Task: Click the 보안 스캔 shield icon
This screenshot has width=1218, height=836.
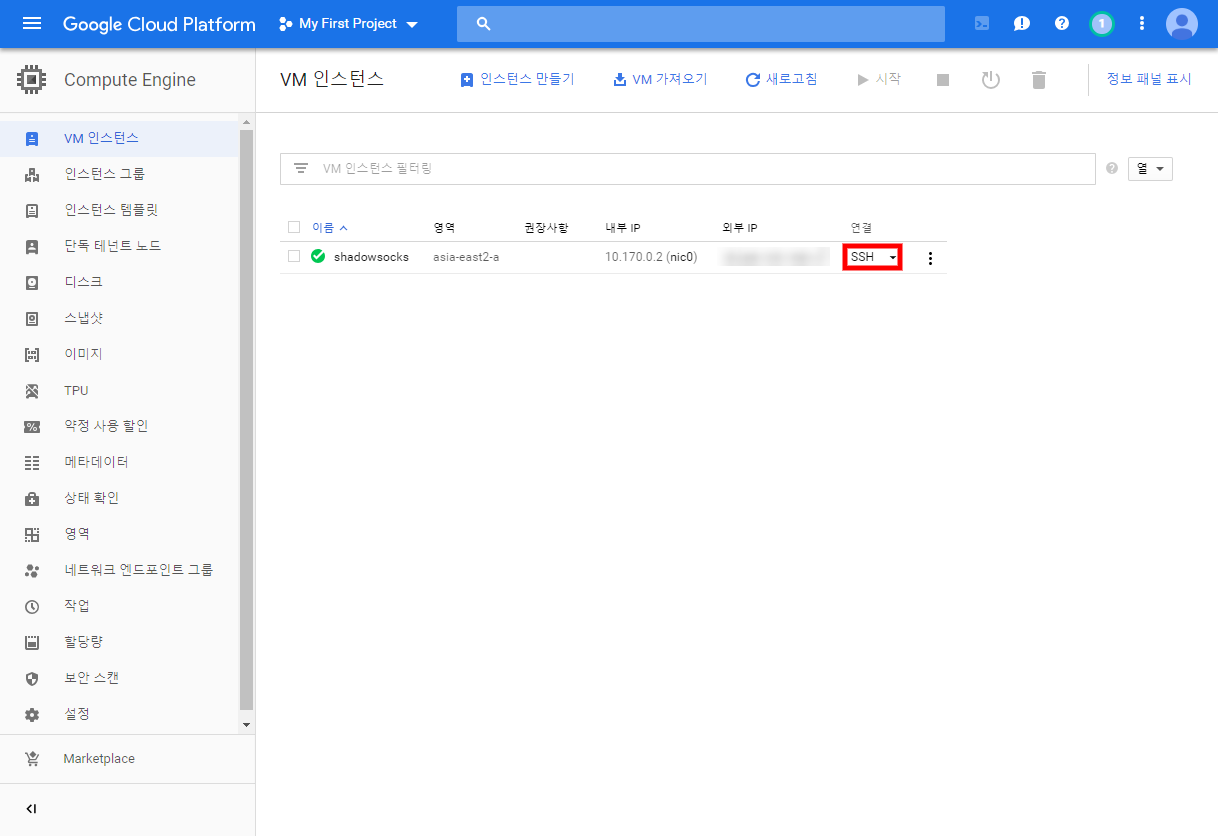Action: click(32, 678)
